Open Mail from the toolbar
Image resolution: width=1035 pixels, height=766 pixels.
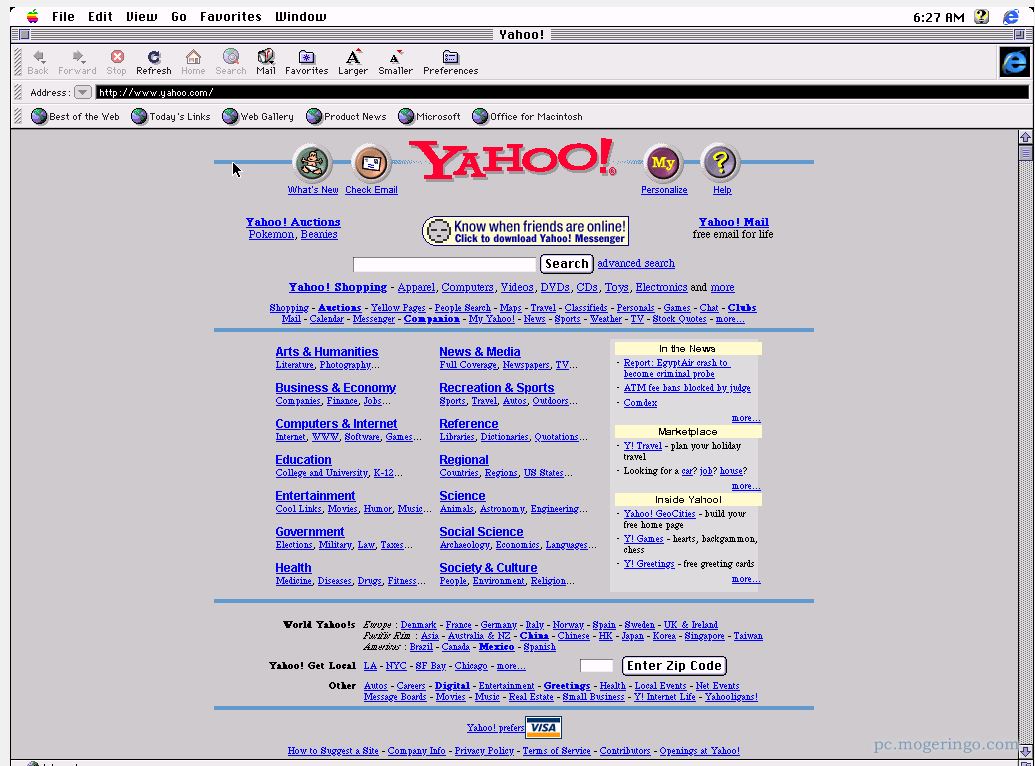(x=266, y=62)
